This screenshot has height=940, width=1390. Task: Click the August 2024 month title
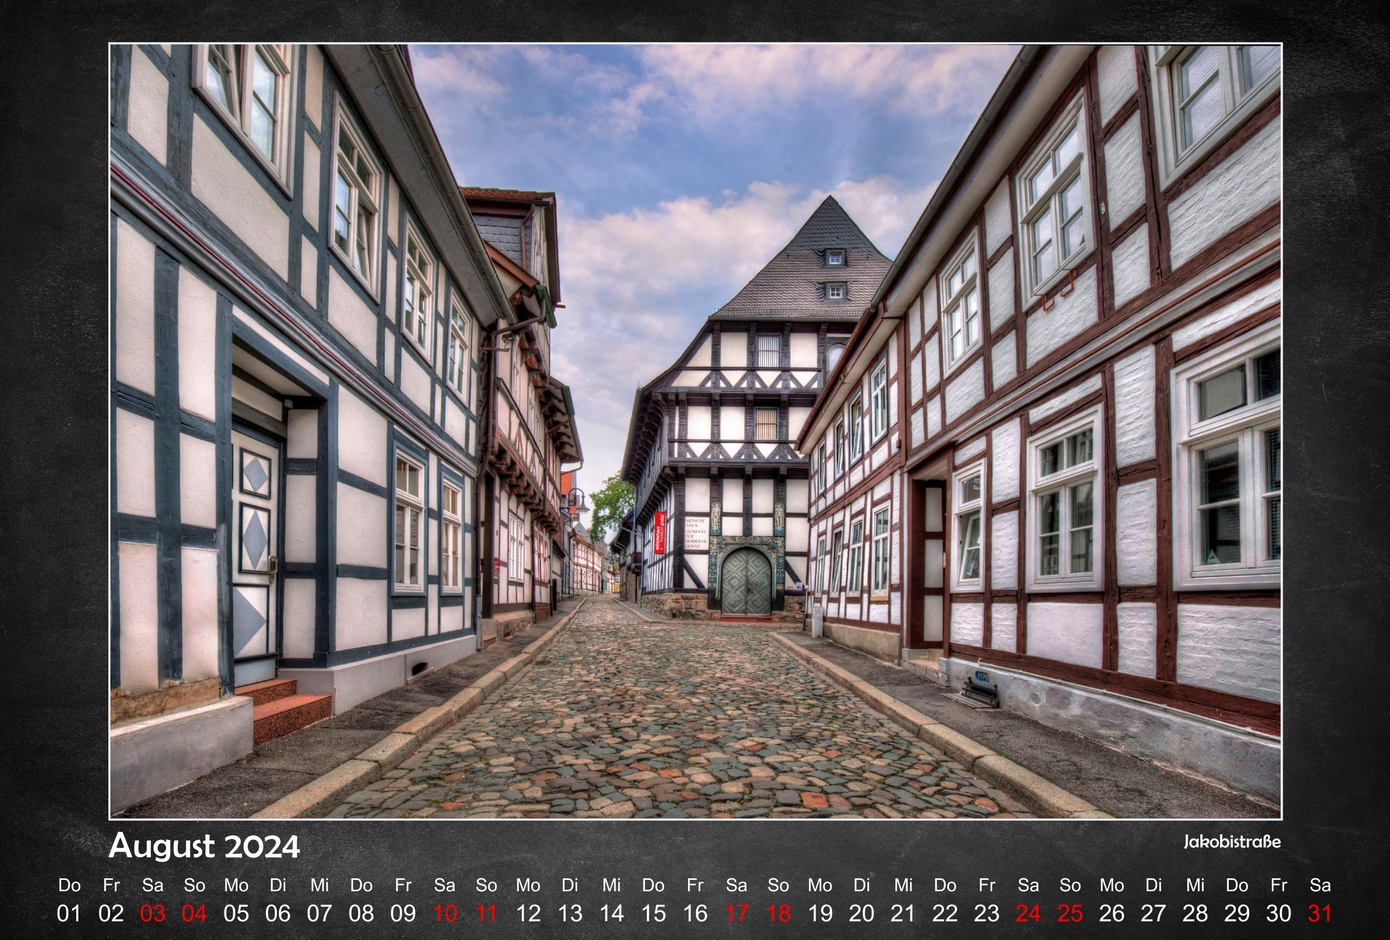click(x=204, y=846)
